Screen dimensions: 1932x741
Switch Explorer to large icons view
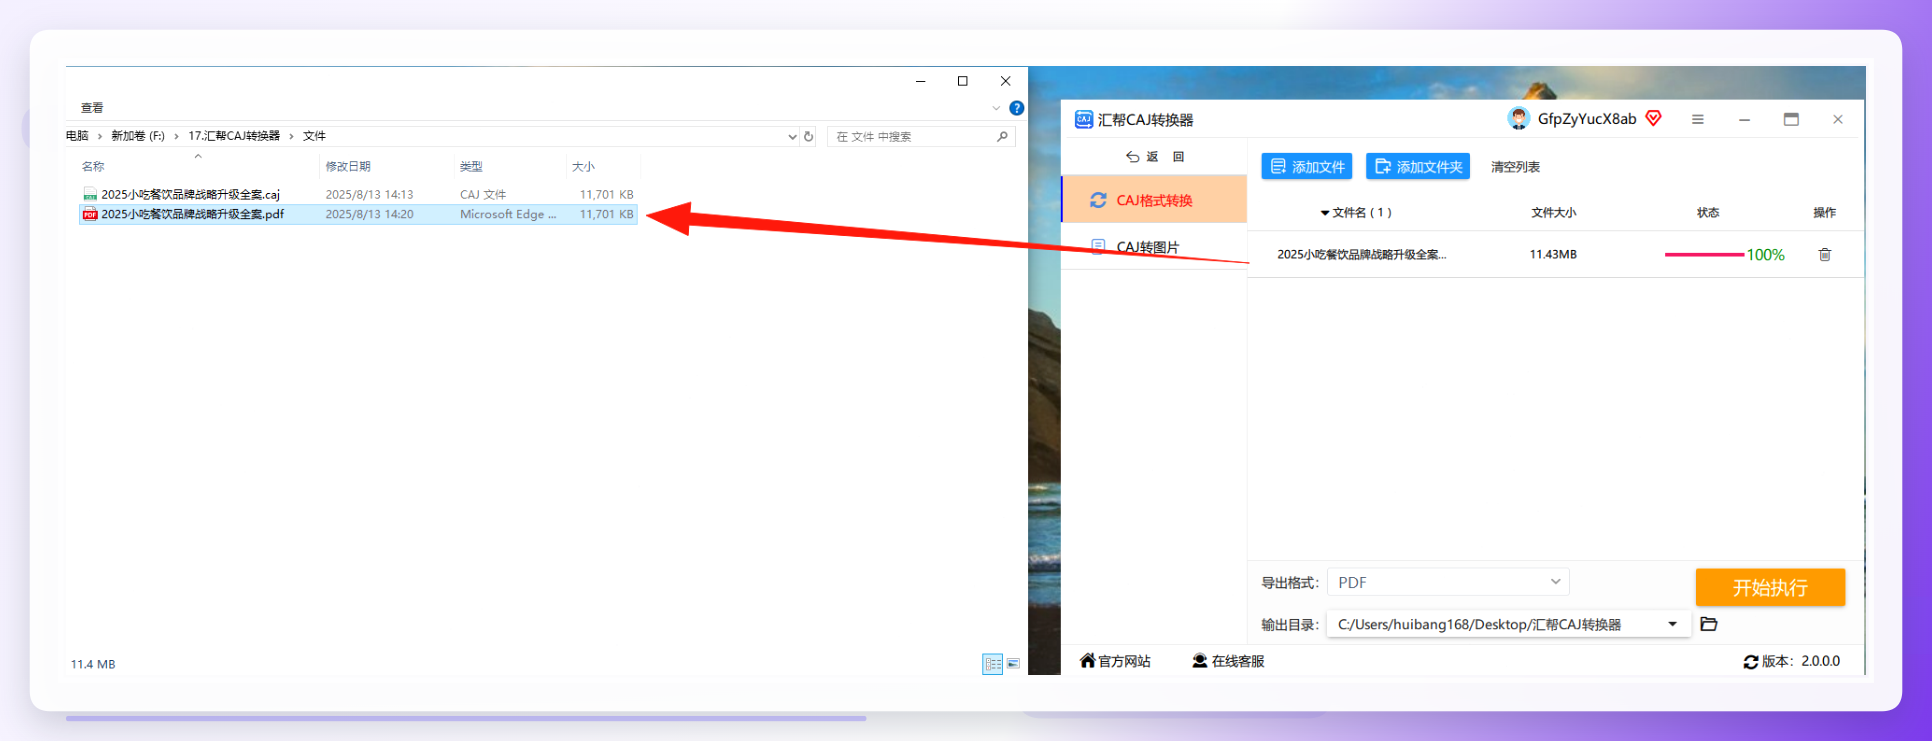[1013, 664]
